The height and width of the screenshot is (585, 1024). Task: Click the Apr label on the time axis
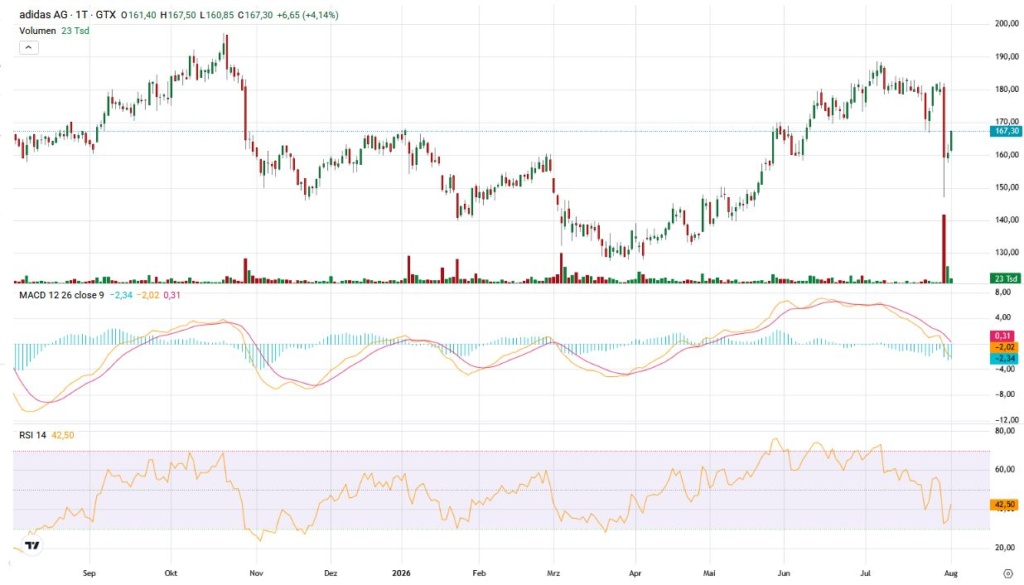pyautogui.click(x=635, y=573)
